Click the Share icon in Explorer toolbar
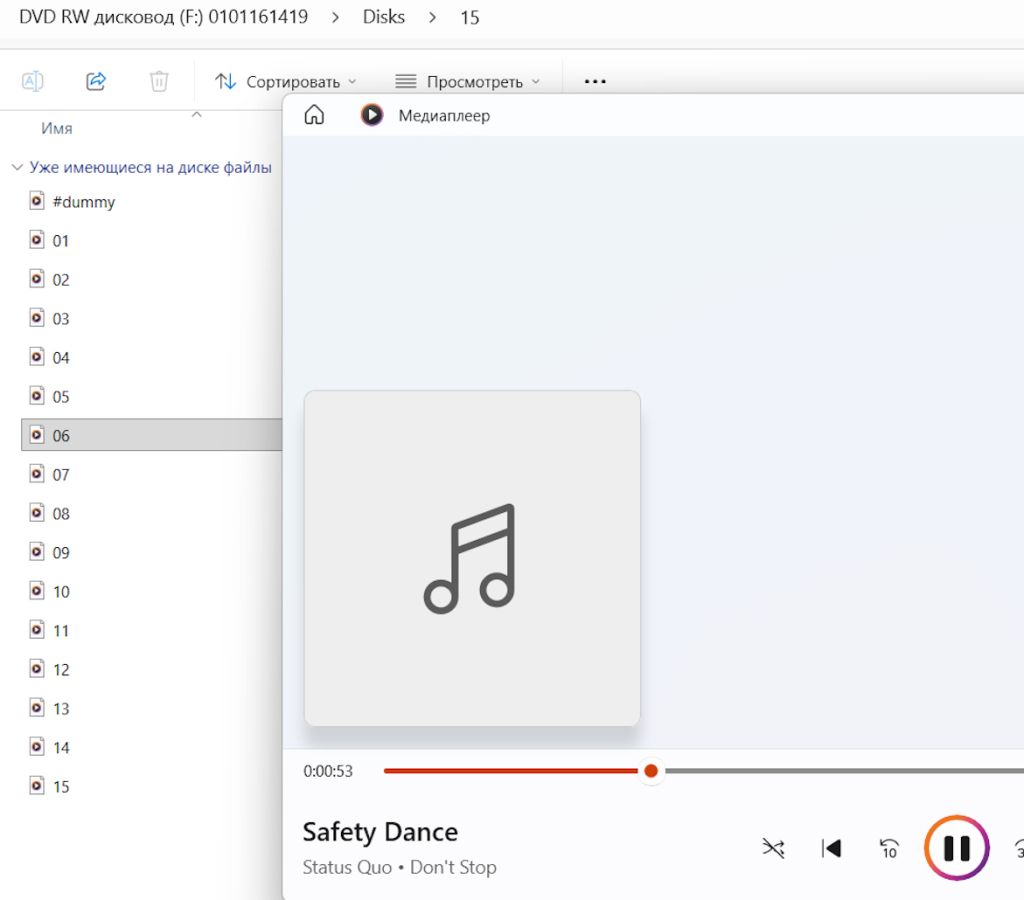 (96, 81)
